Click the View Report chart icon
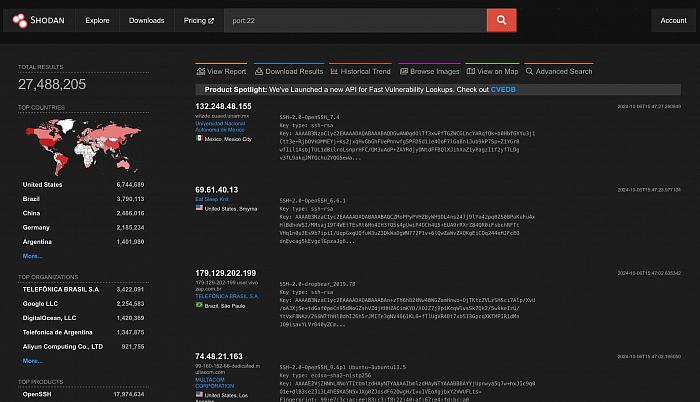The width and height of the screenshot is (700, 402). (x=200, y=71)
